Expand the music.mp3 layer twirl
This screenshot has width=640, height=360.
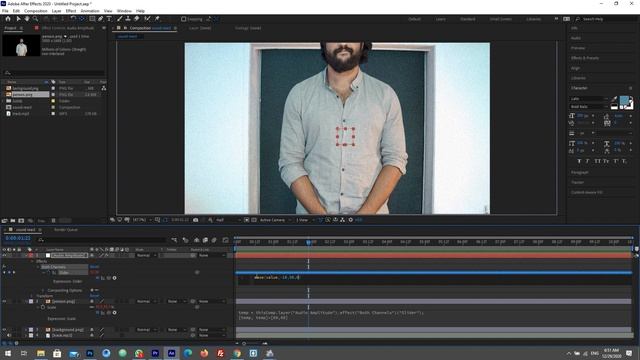pos(26,336)
